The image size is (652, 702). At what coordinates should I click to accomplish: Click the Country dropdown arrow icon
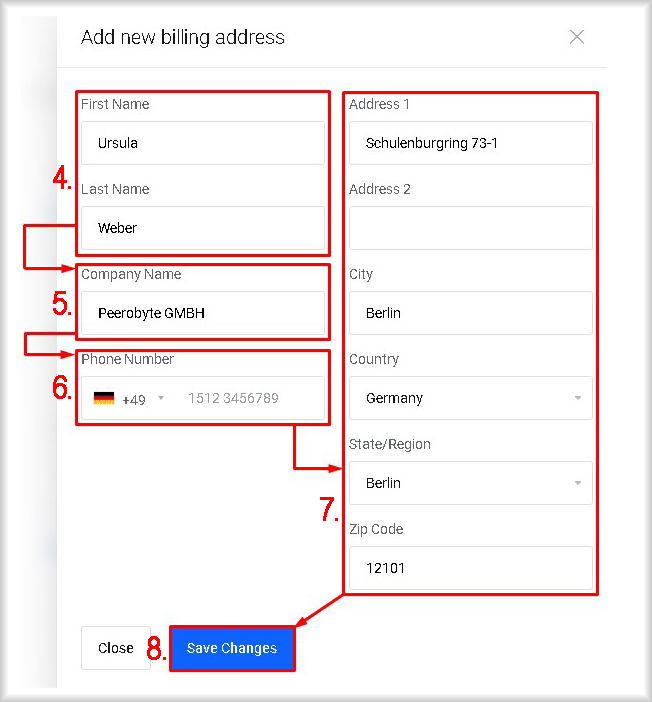(x=578, y=398)
